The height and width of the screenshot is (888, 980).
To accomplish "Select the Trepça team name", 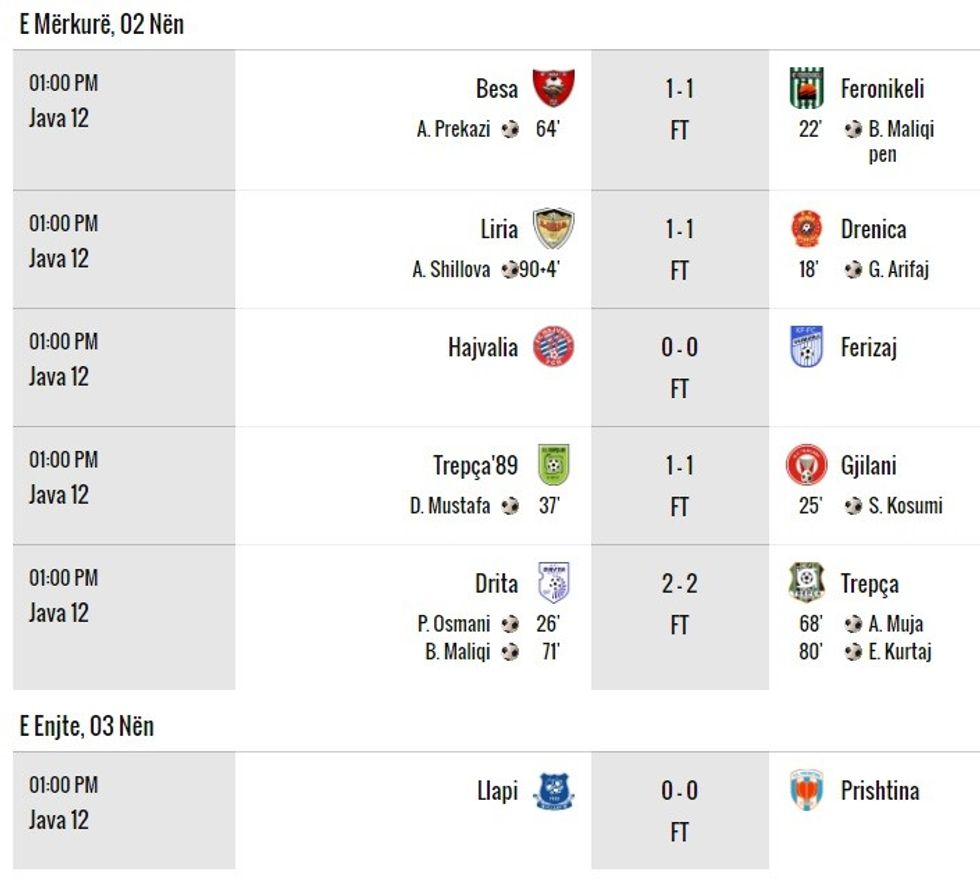I will click(x=869, y=584).
